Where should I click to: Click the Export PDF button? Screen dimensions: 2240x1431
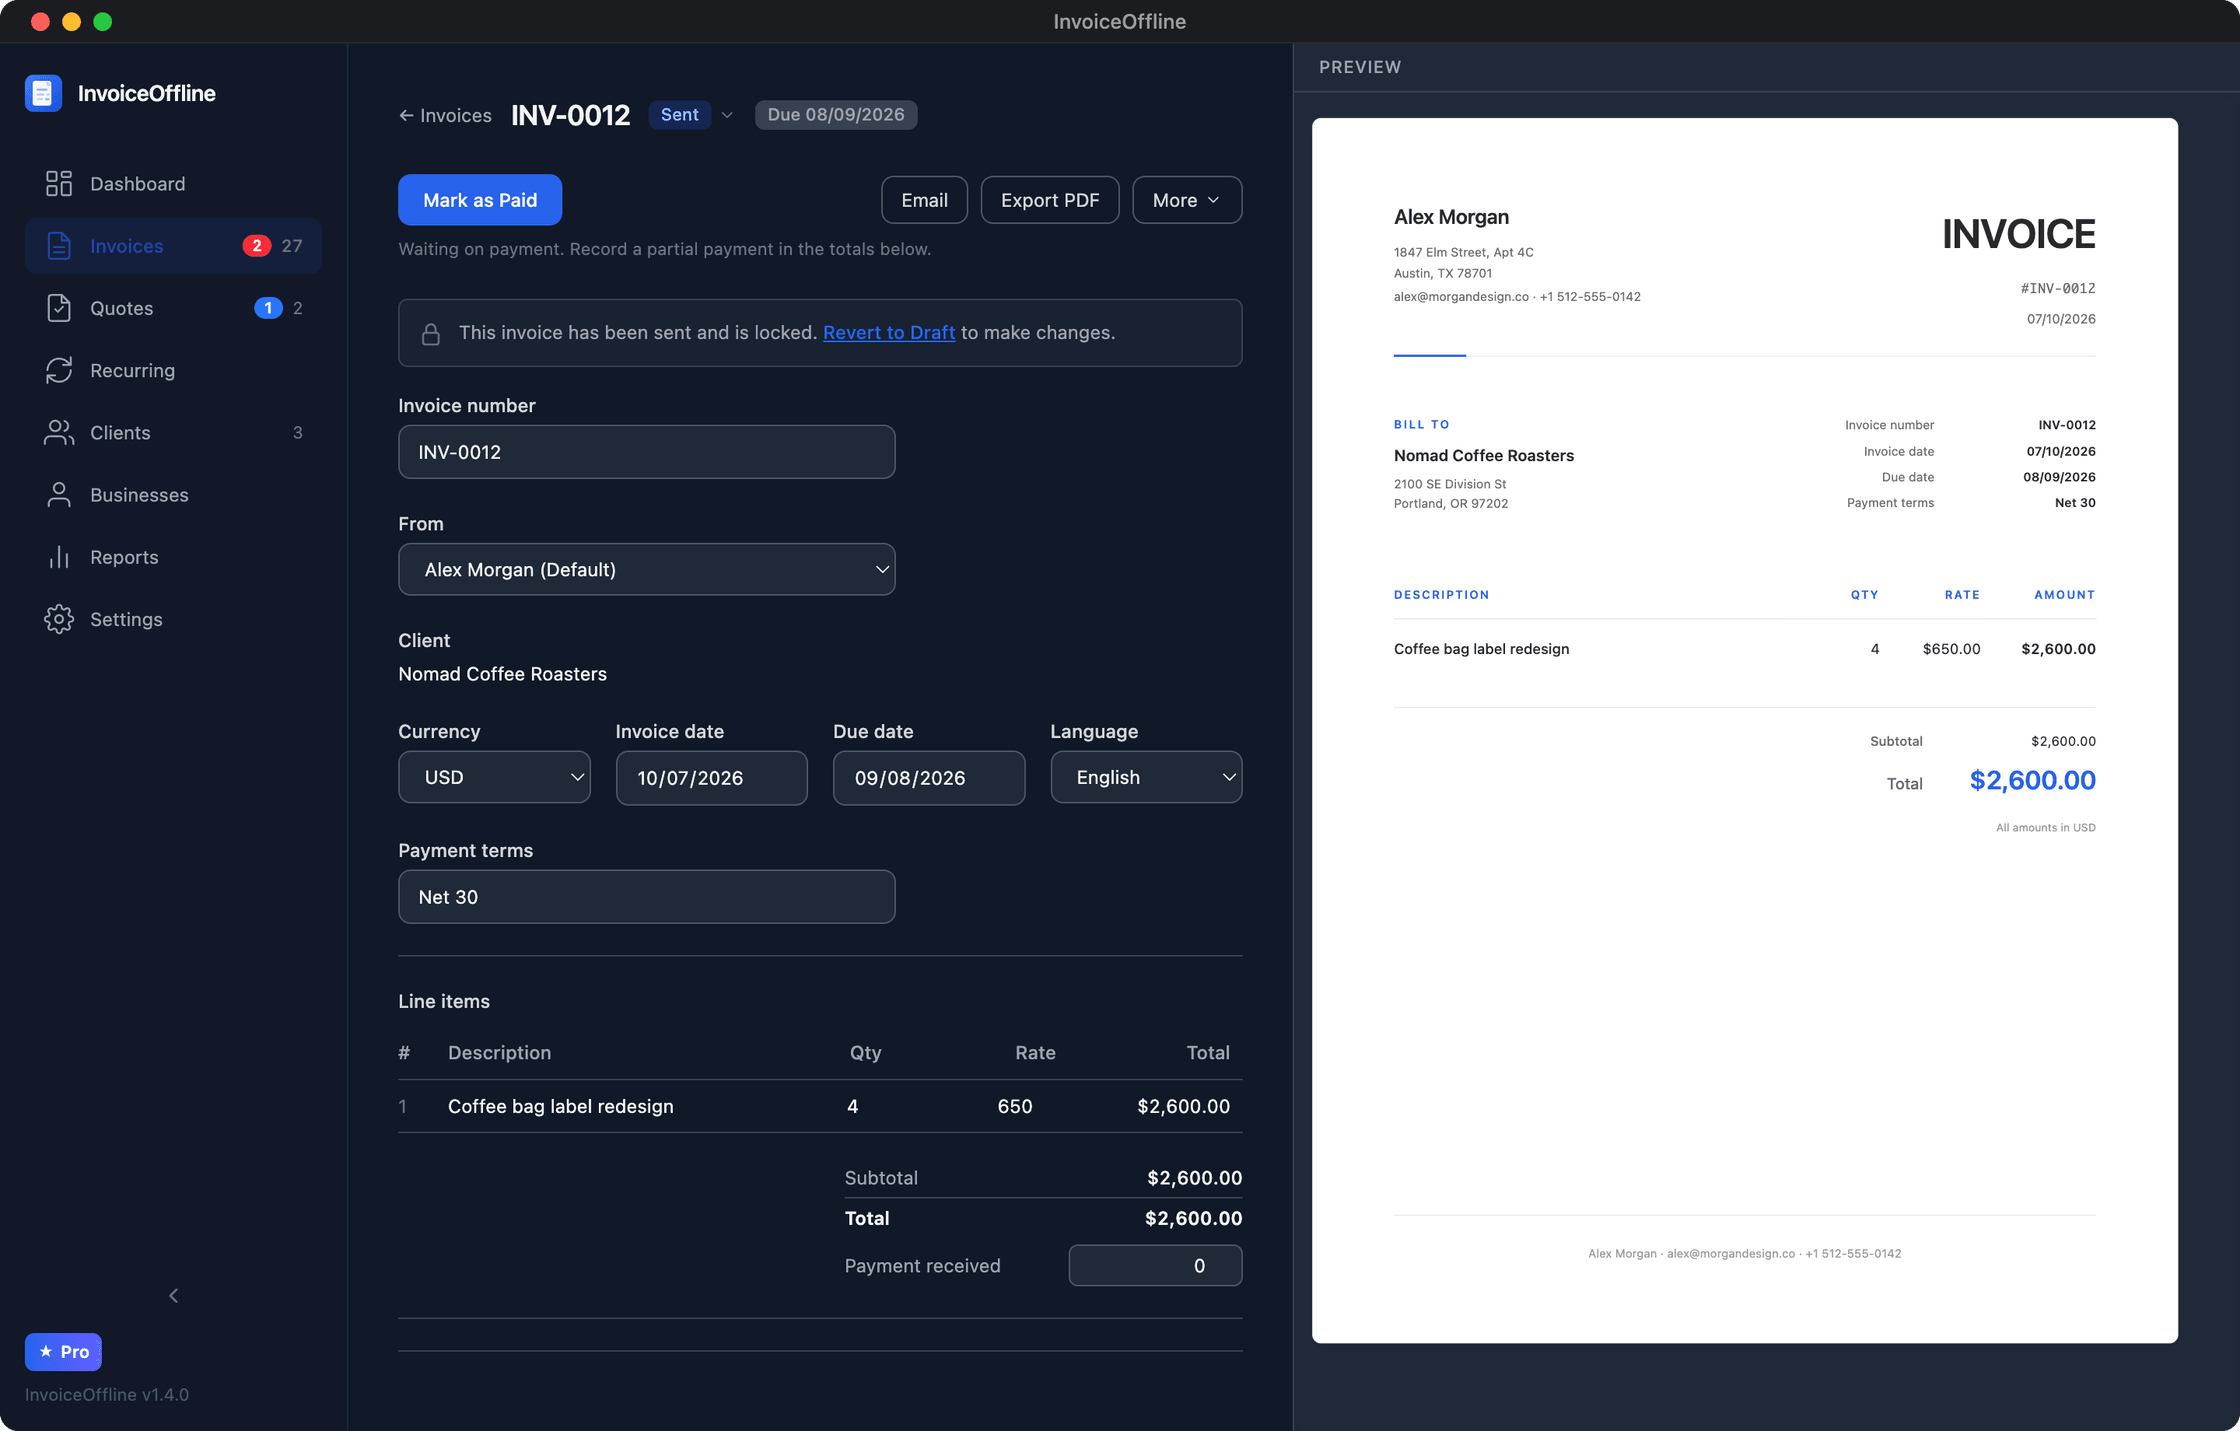1050,200
